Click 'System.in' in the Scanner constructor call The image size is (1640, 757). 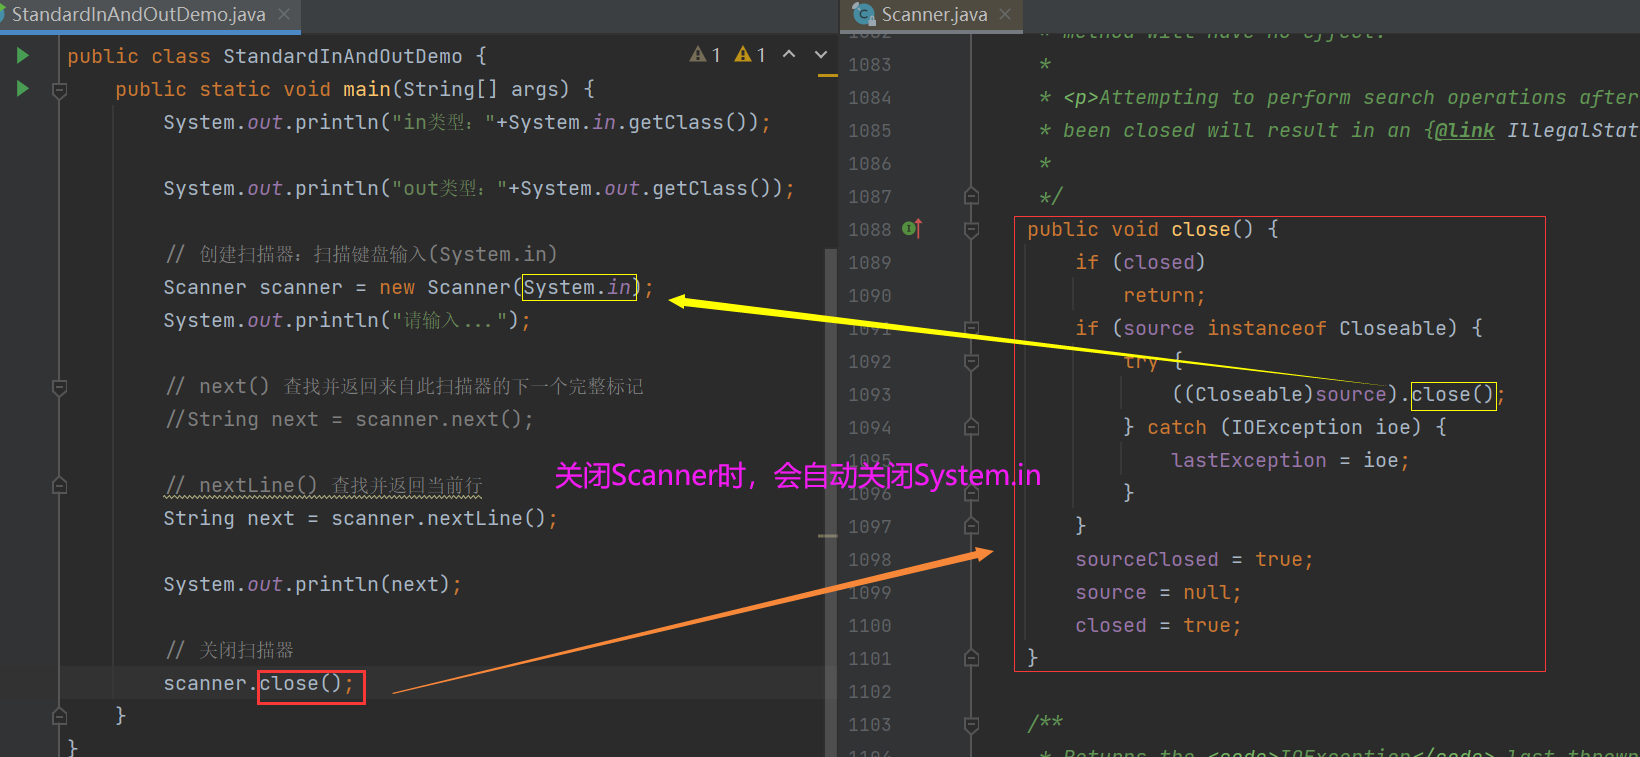click(578, 288)
